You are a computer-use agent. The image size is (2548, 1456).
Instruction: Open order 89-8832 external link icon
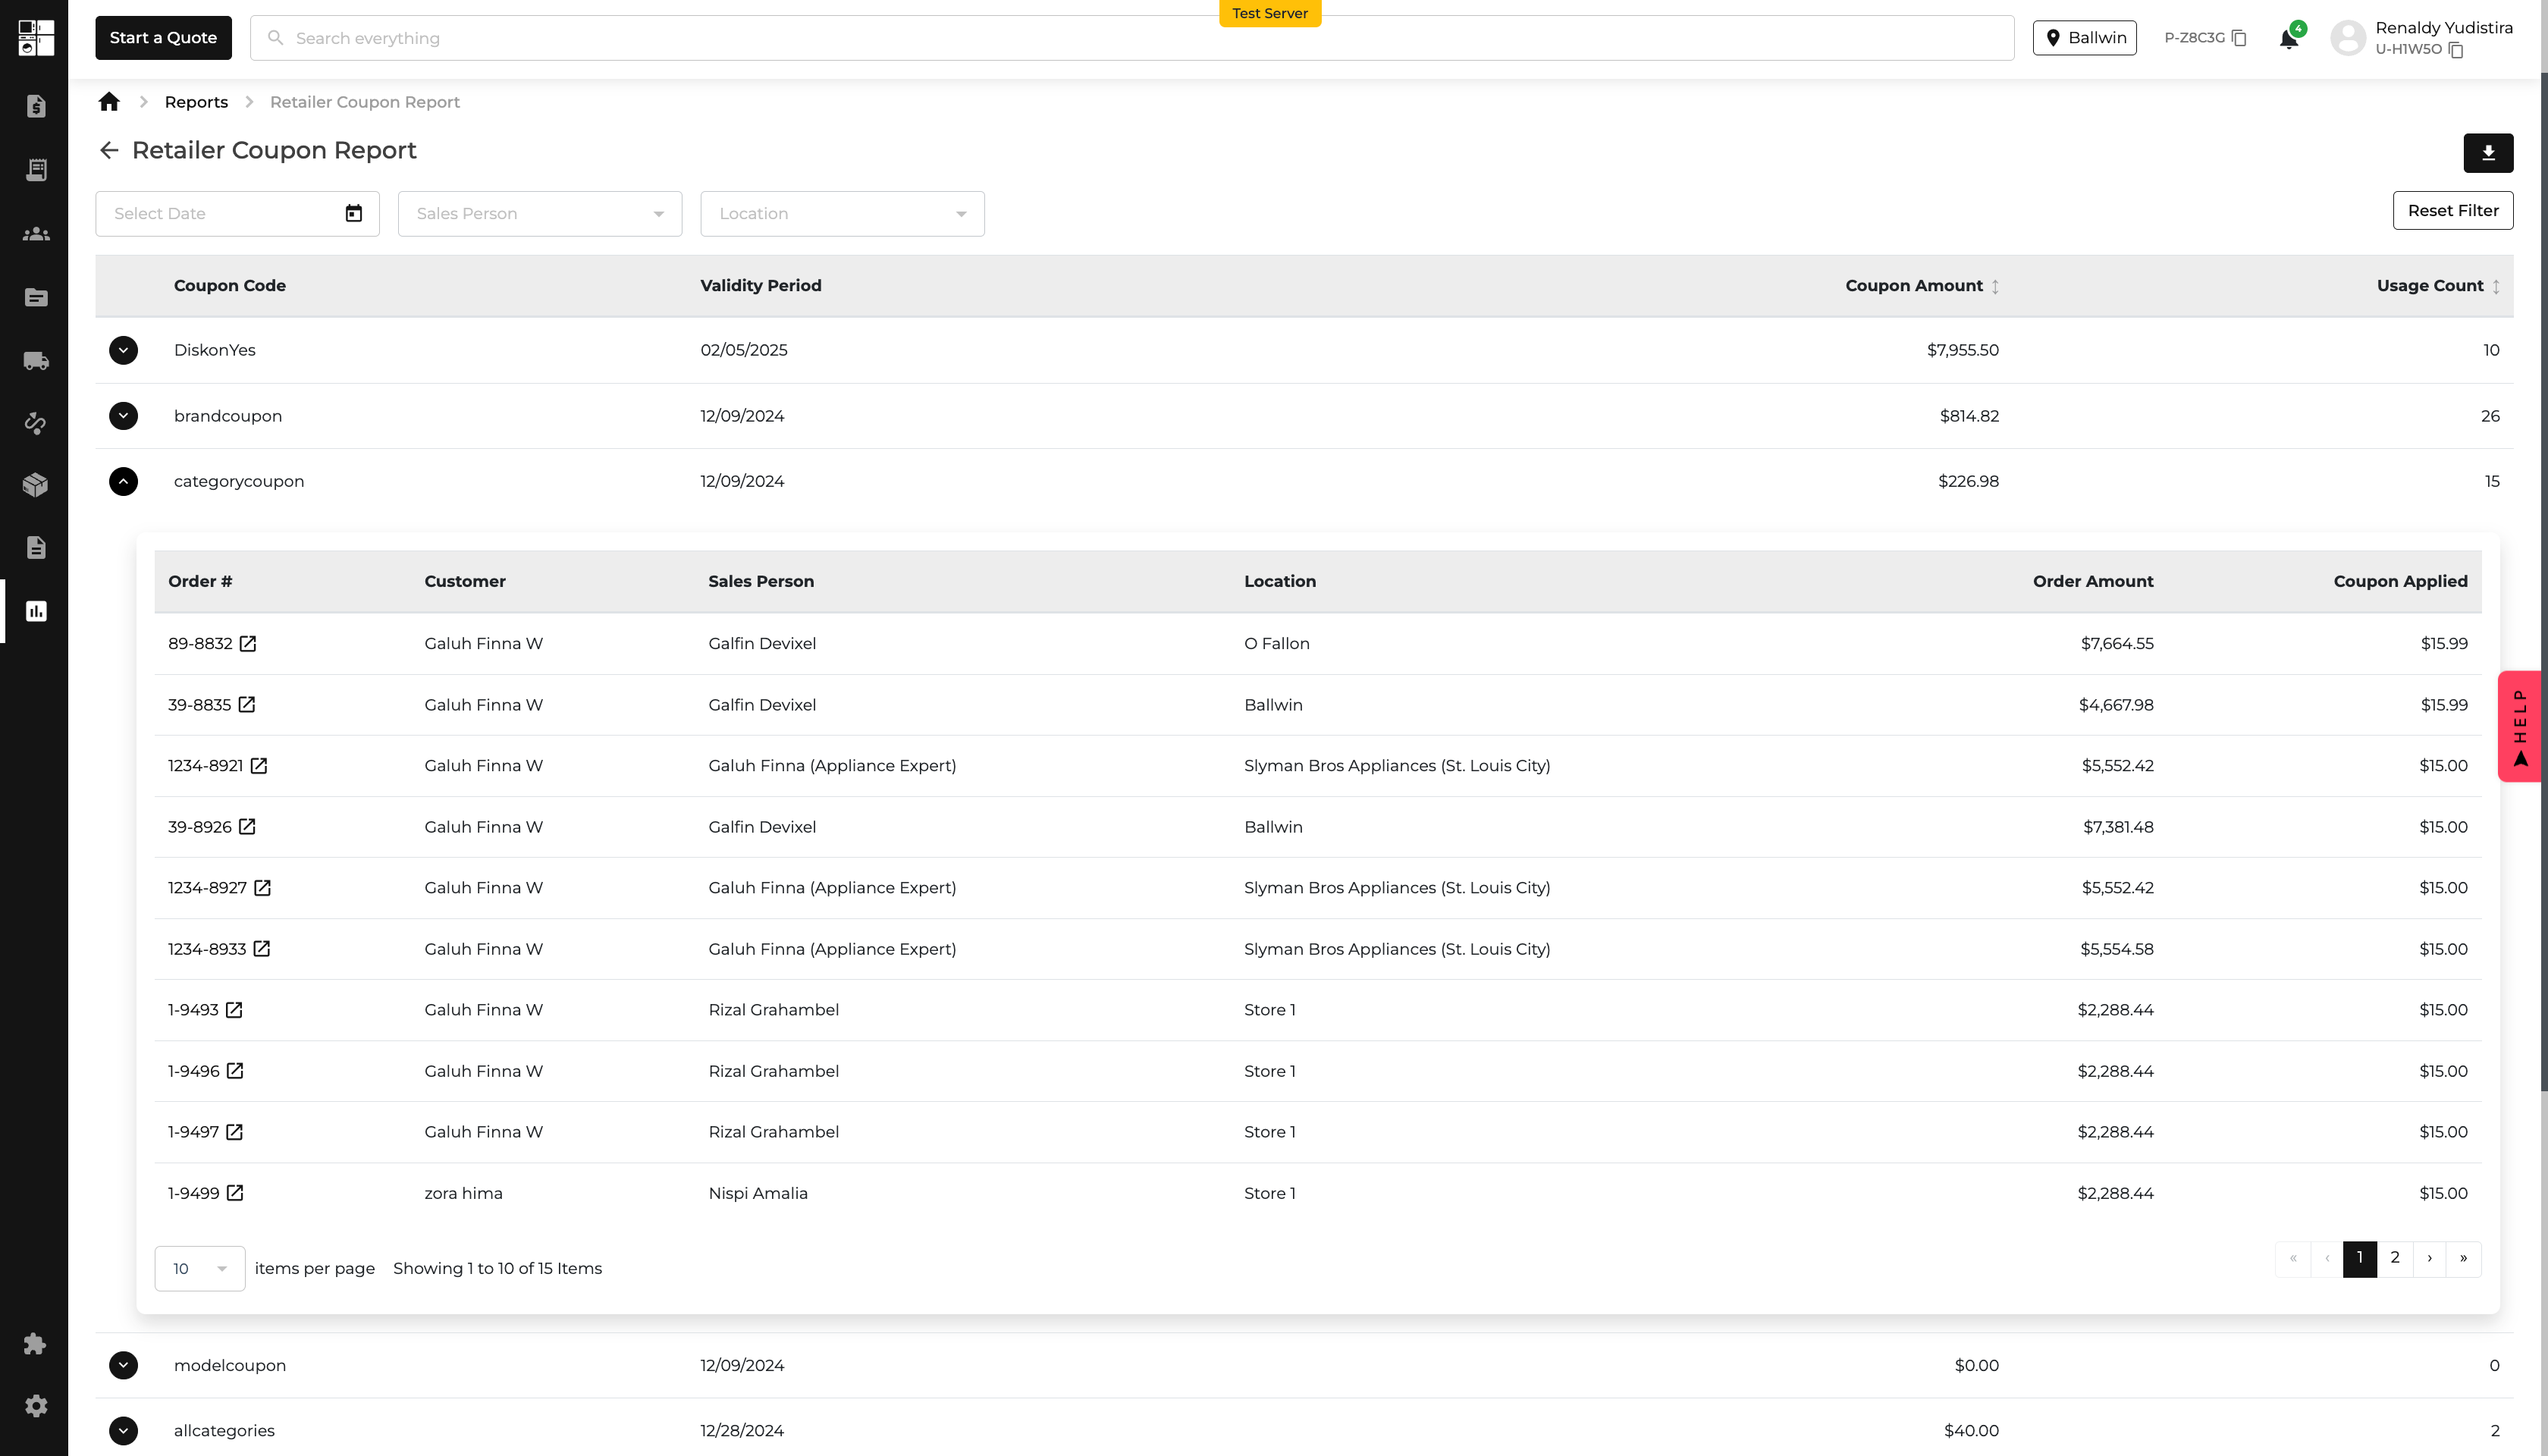248,644
